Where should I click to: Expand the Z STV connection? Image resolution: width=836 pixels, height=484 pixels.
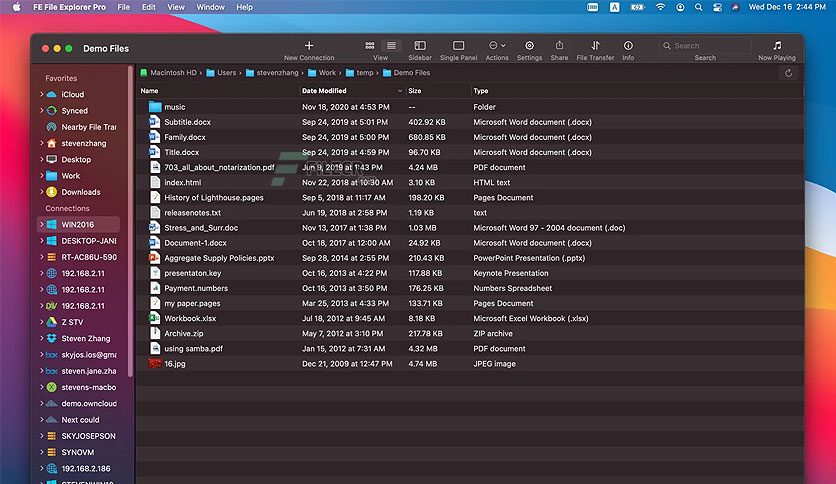[x=42, y=322]
